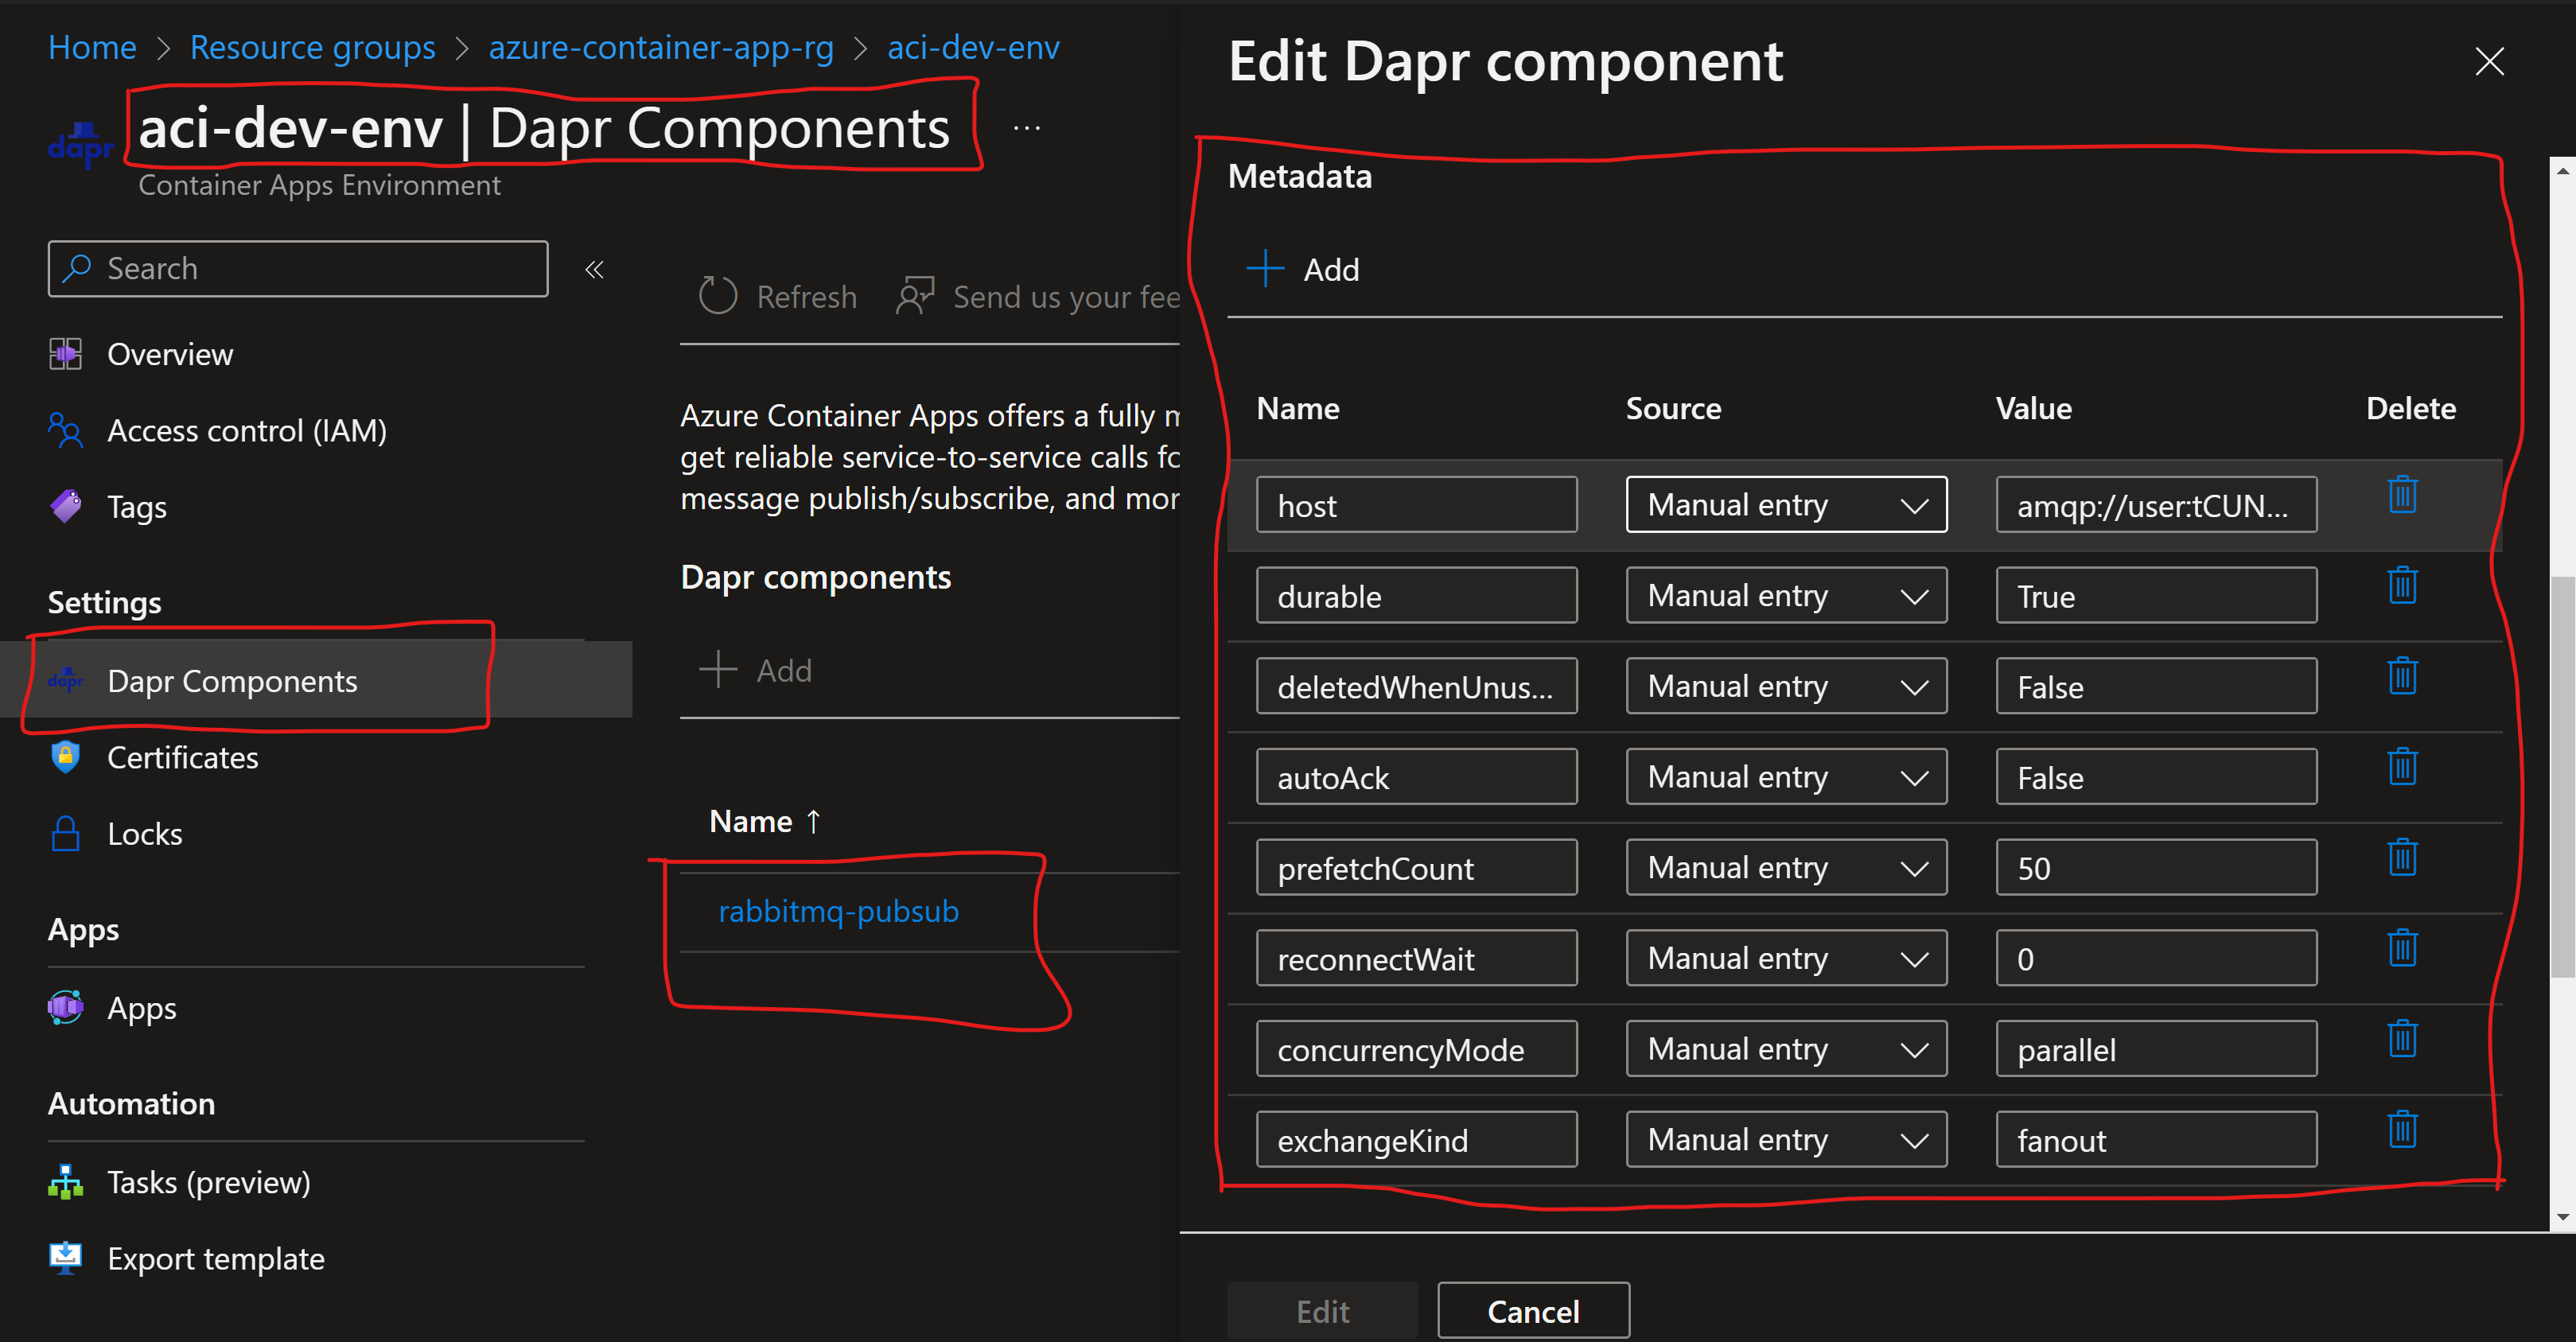The height and width of the screenshot is (1342, 2576).
Task: Click the plus icon next to Metadata Add
Action: (x=1265, y=269)
